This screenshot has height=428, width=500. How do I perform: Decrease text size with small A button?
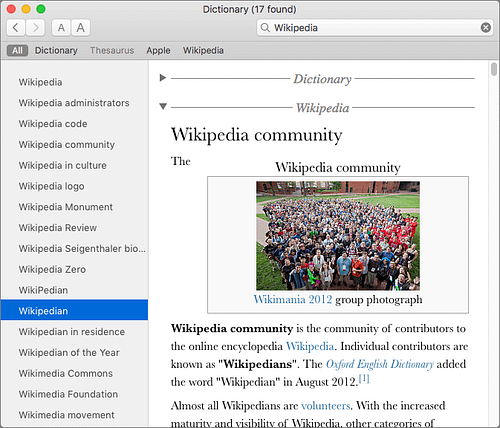tap(61, 28)
